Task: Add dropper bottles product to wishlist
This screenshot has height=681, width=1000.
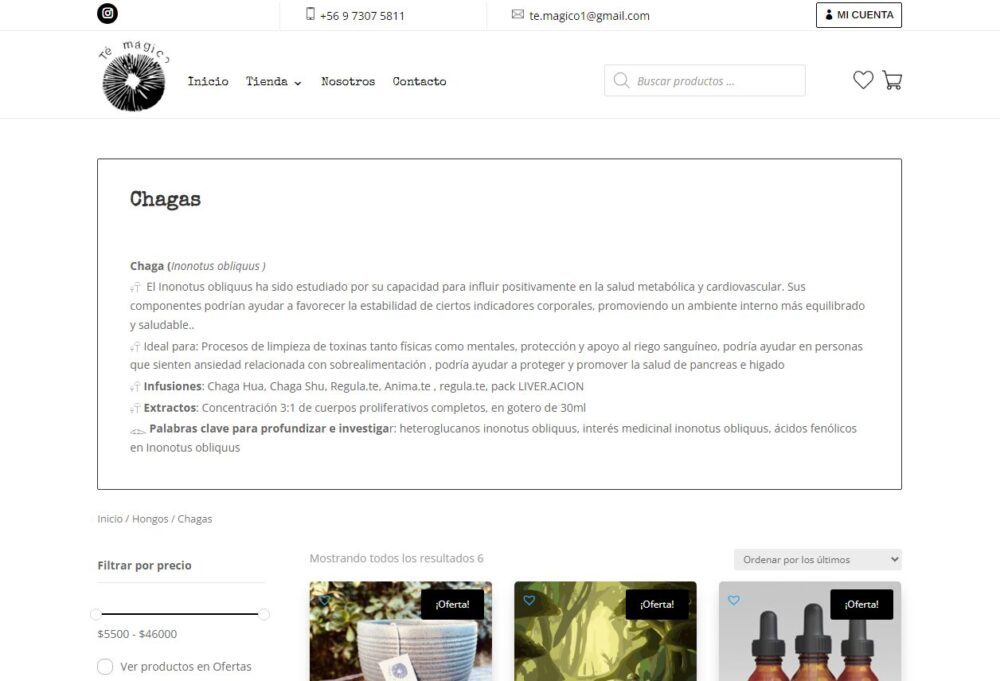Action: [733, 600]
